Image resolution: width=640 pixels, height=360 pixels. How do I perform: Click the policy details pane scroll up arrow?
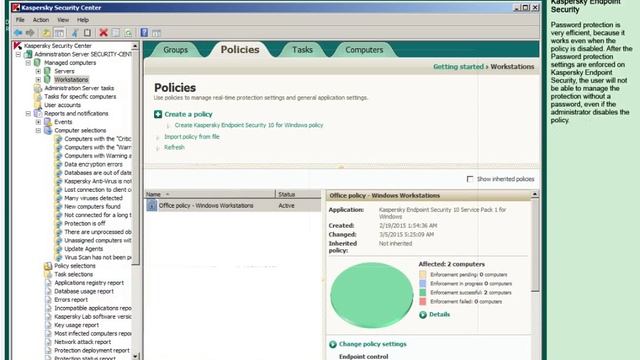(535, 195)
